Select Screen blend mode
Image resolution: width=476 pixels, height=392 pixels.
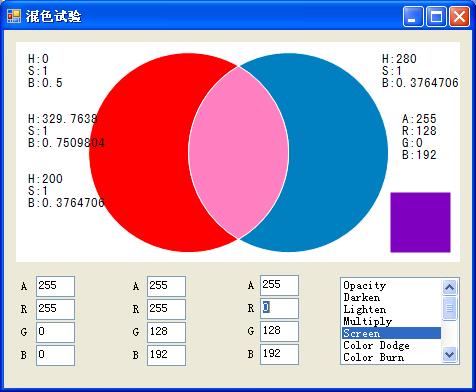[391, 333]
